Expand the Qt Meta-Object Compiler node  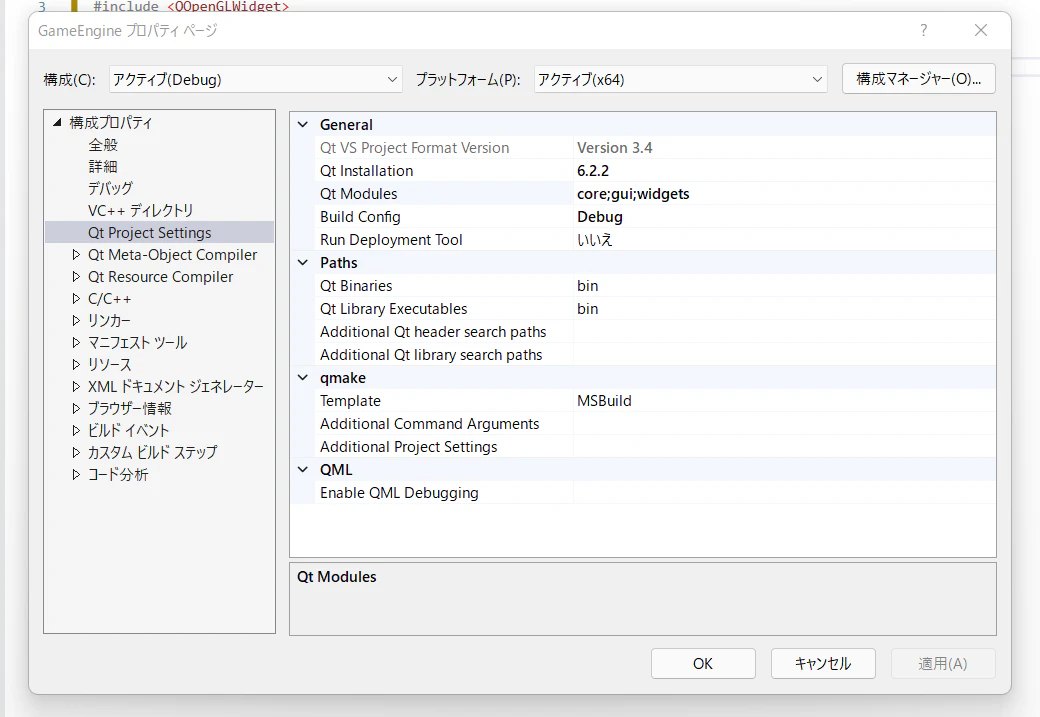click(76, 255)
